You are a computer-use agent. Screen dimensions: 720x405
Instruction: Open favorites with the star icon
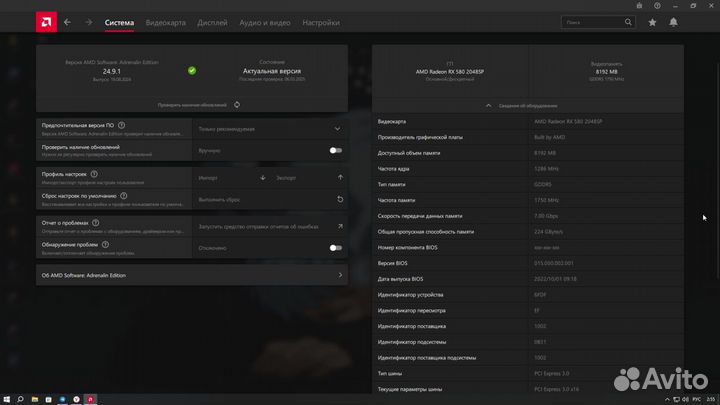(652, 21)
